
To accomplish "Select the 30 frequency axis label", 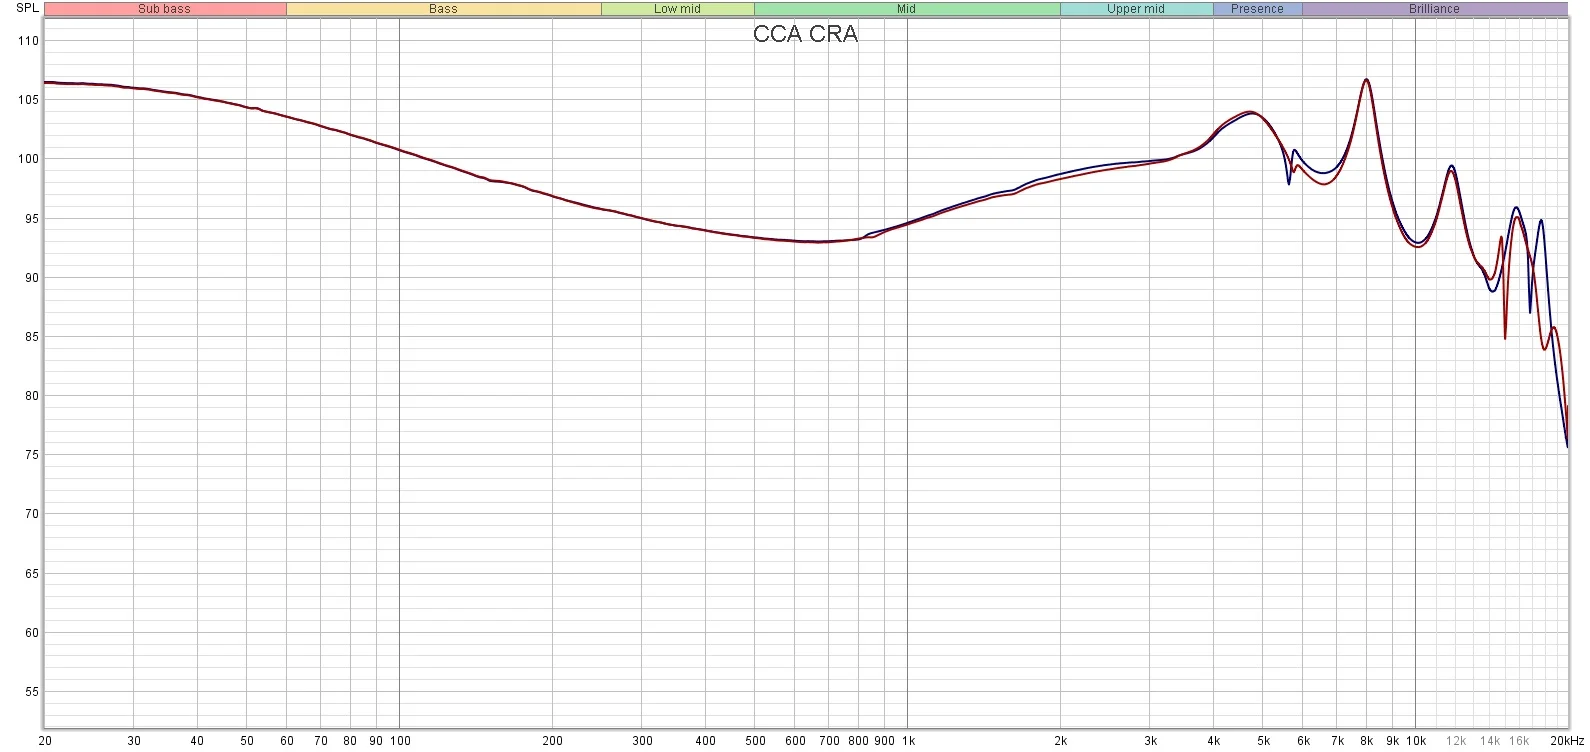I will pos(134,741).
